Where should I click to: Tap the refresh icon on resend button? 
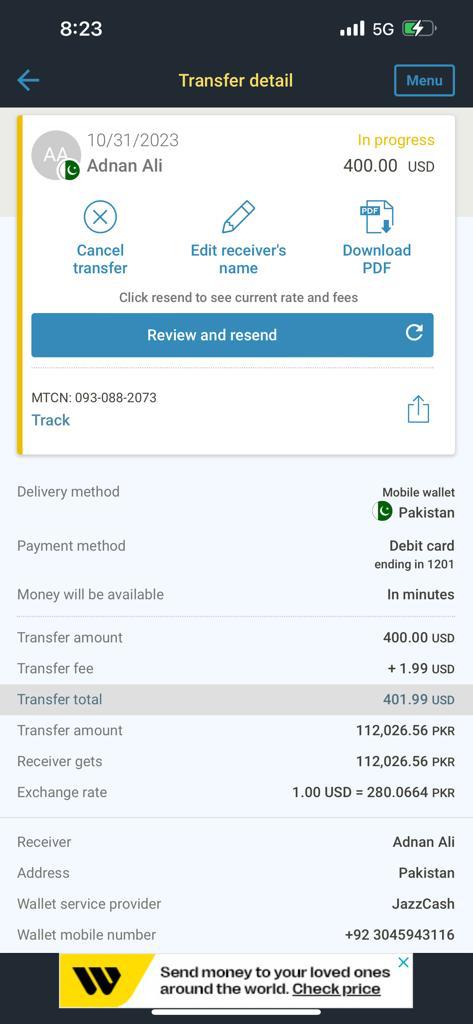tap(414, 332)
